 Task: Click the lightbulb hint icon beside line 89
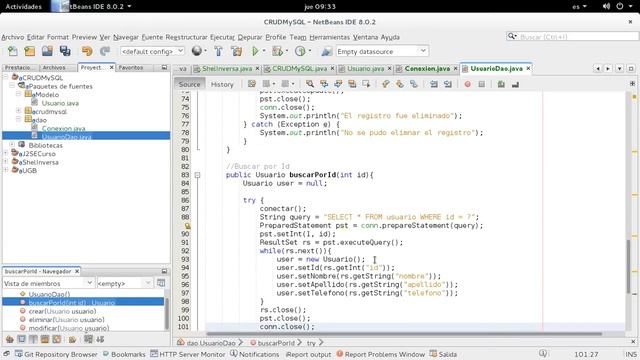pos(187,226)
